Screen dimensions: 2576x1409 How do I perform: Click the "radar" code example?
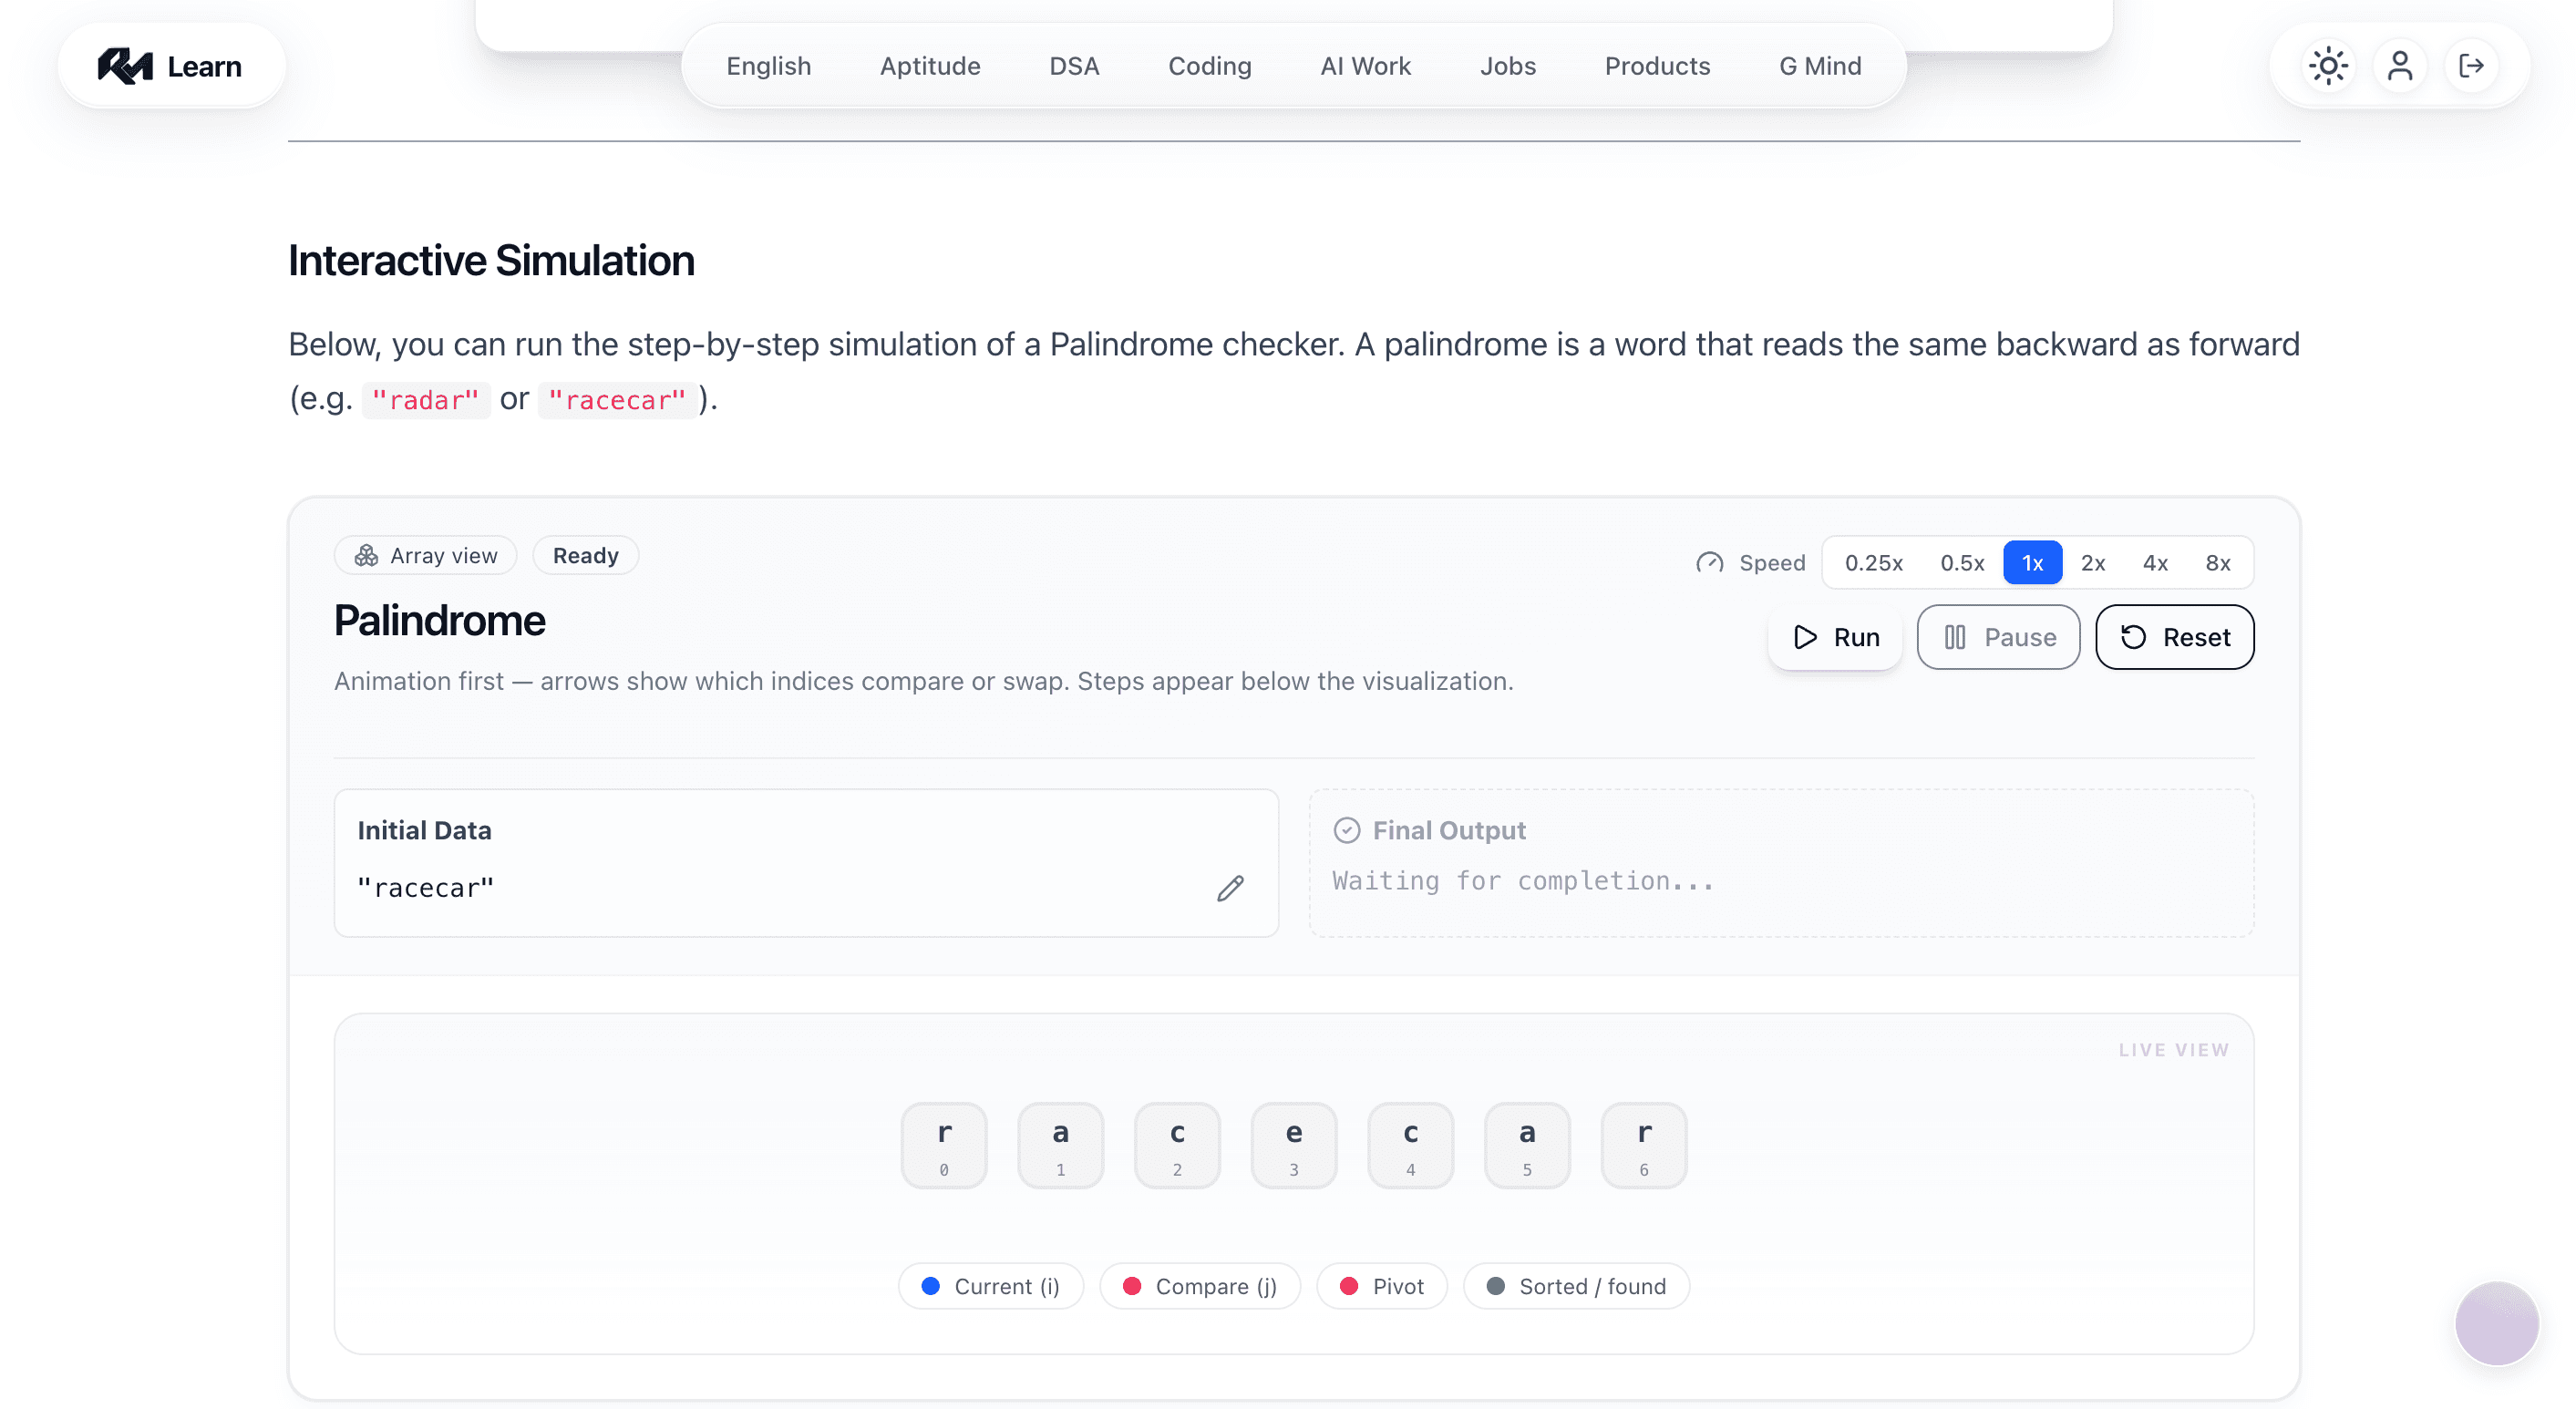(x=426, y=400)
